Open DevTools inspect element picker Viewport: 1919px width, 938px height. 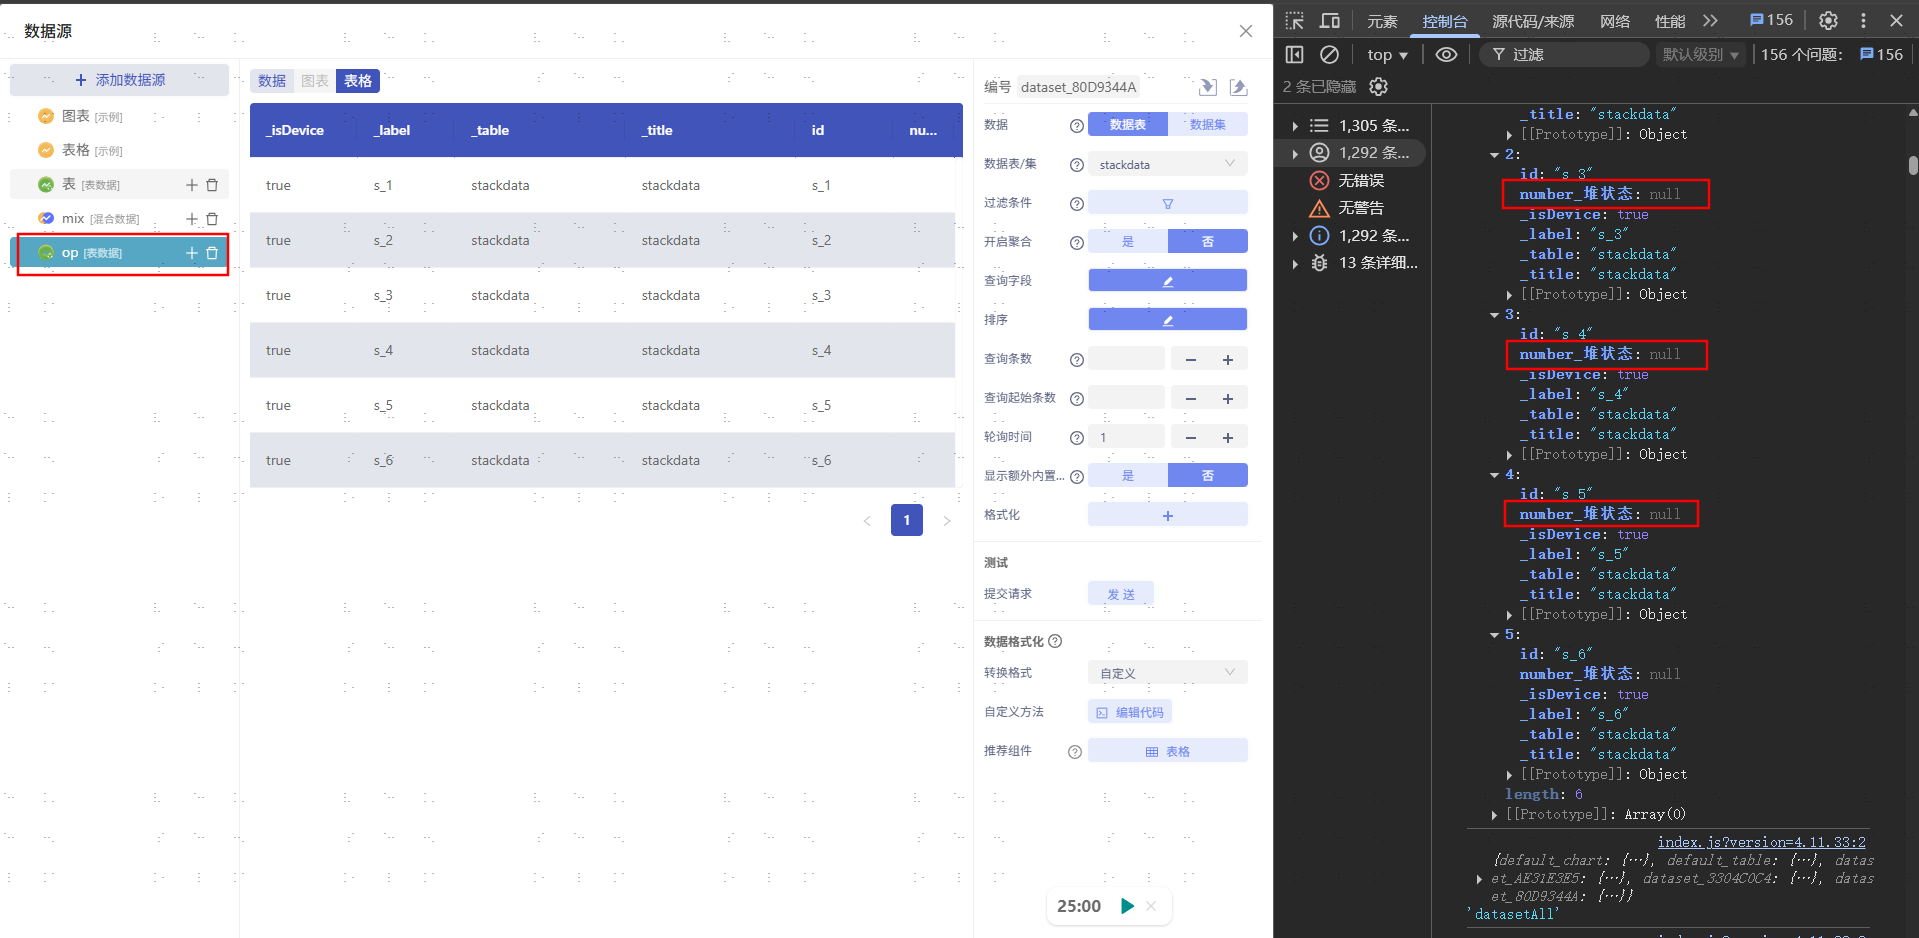pyautogui.click(x=1295, y=21)
